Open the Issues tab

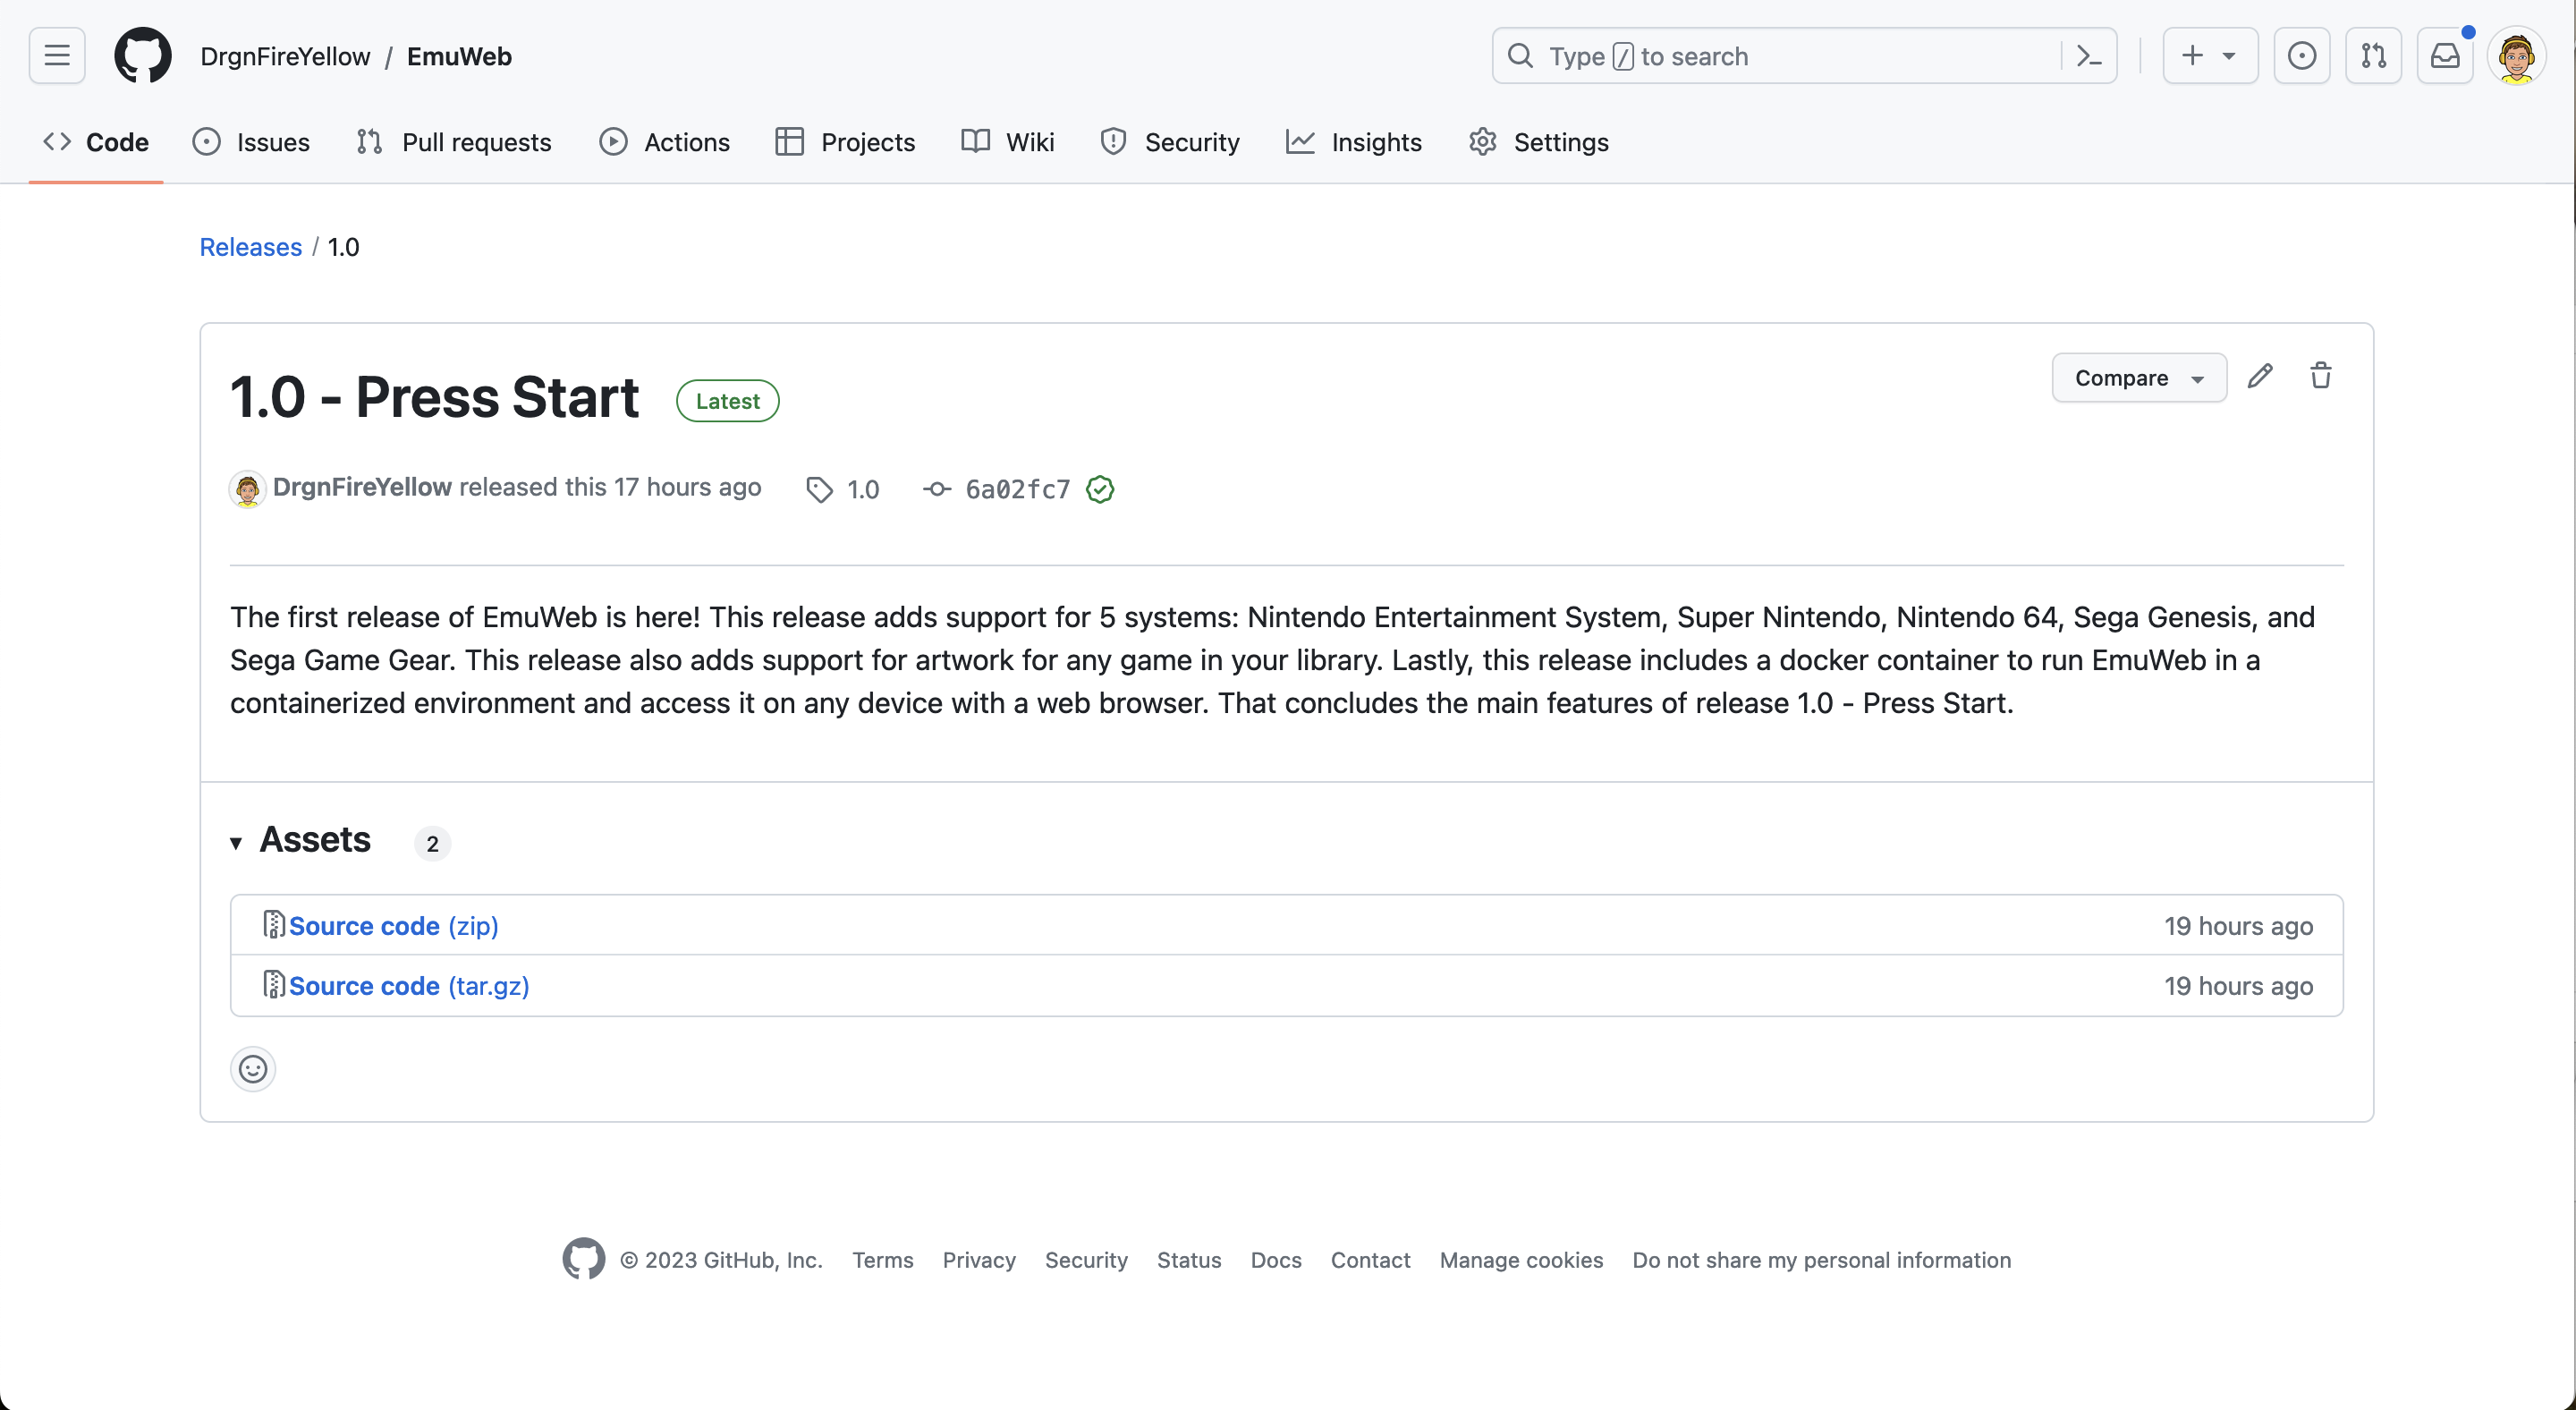251,142
